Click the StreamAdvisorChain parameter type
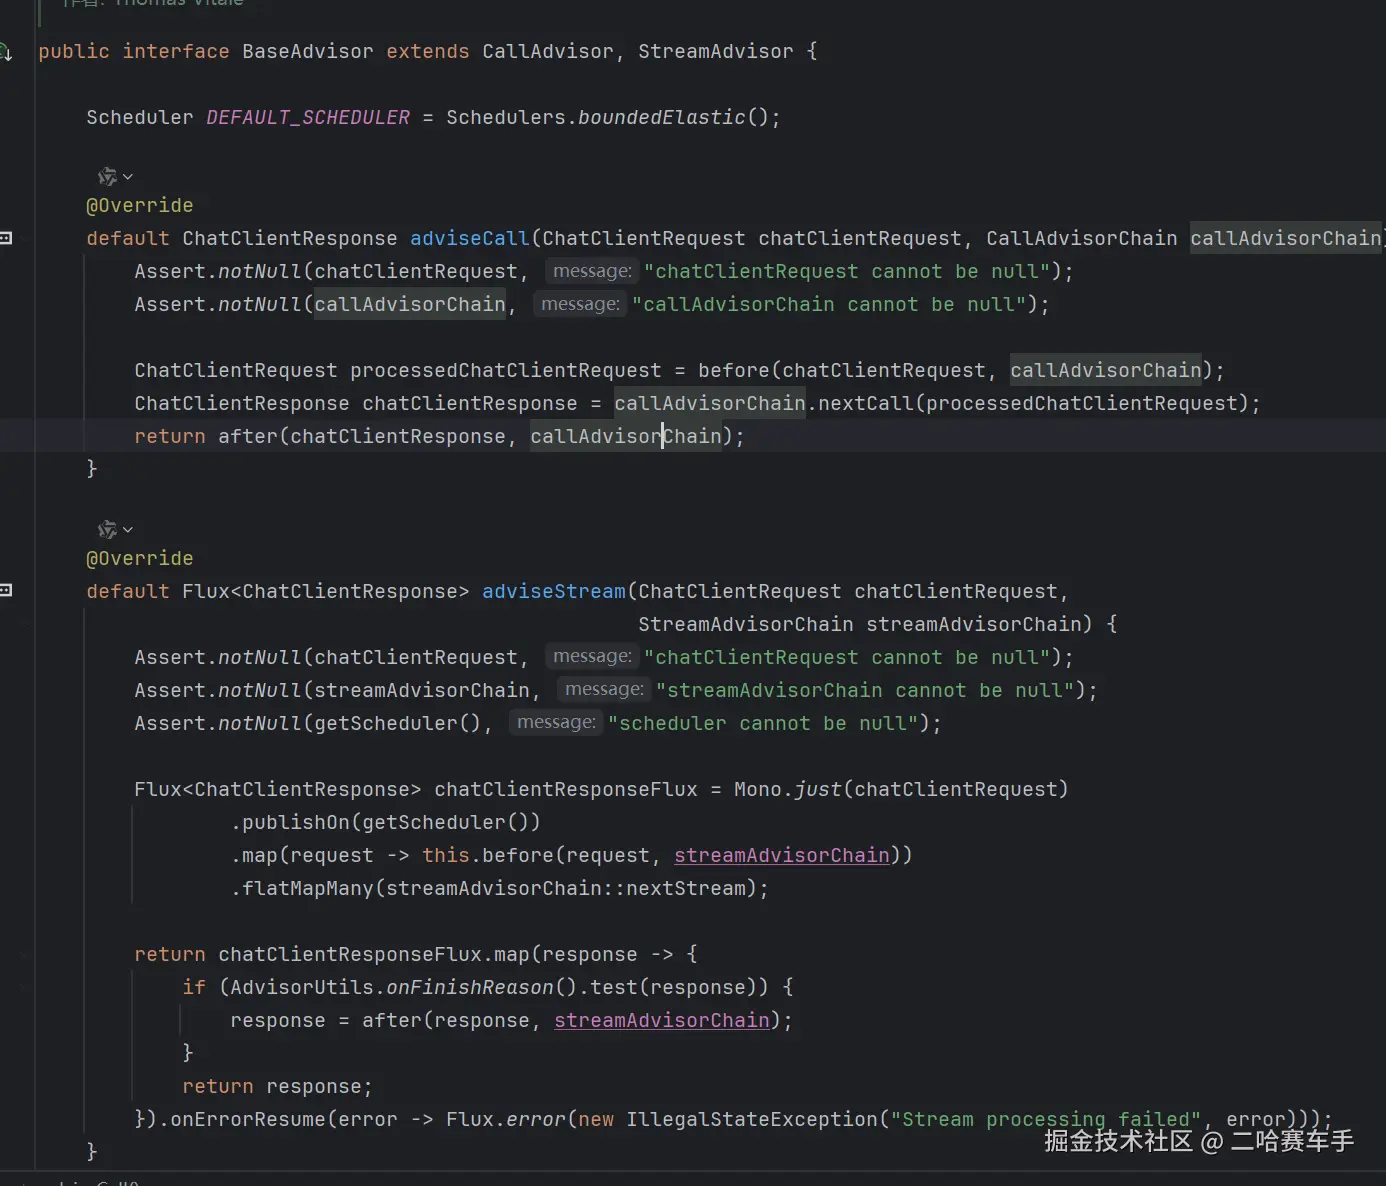The height and width of the screenshot is (1186, 1386). (x=746, y=624)
